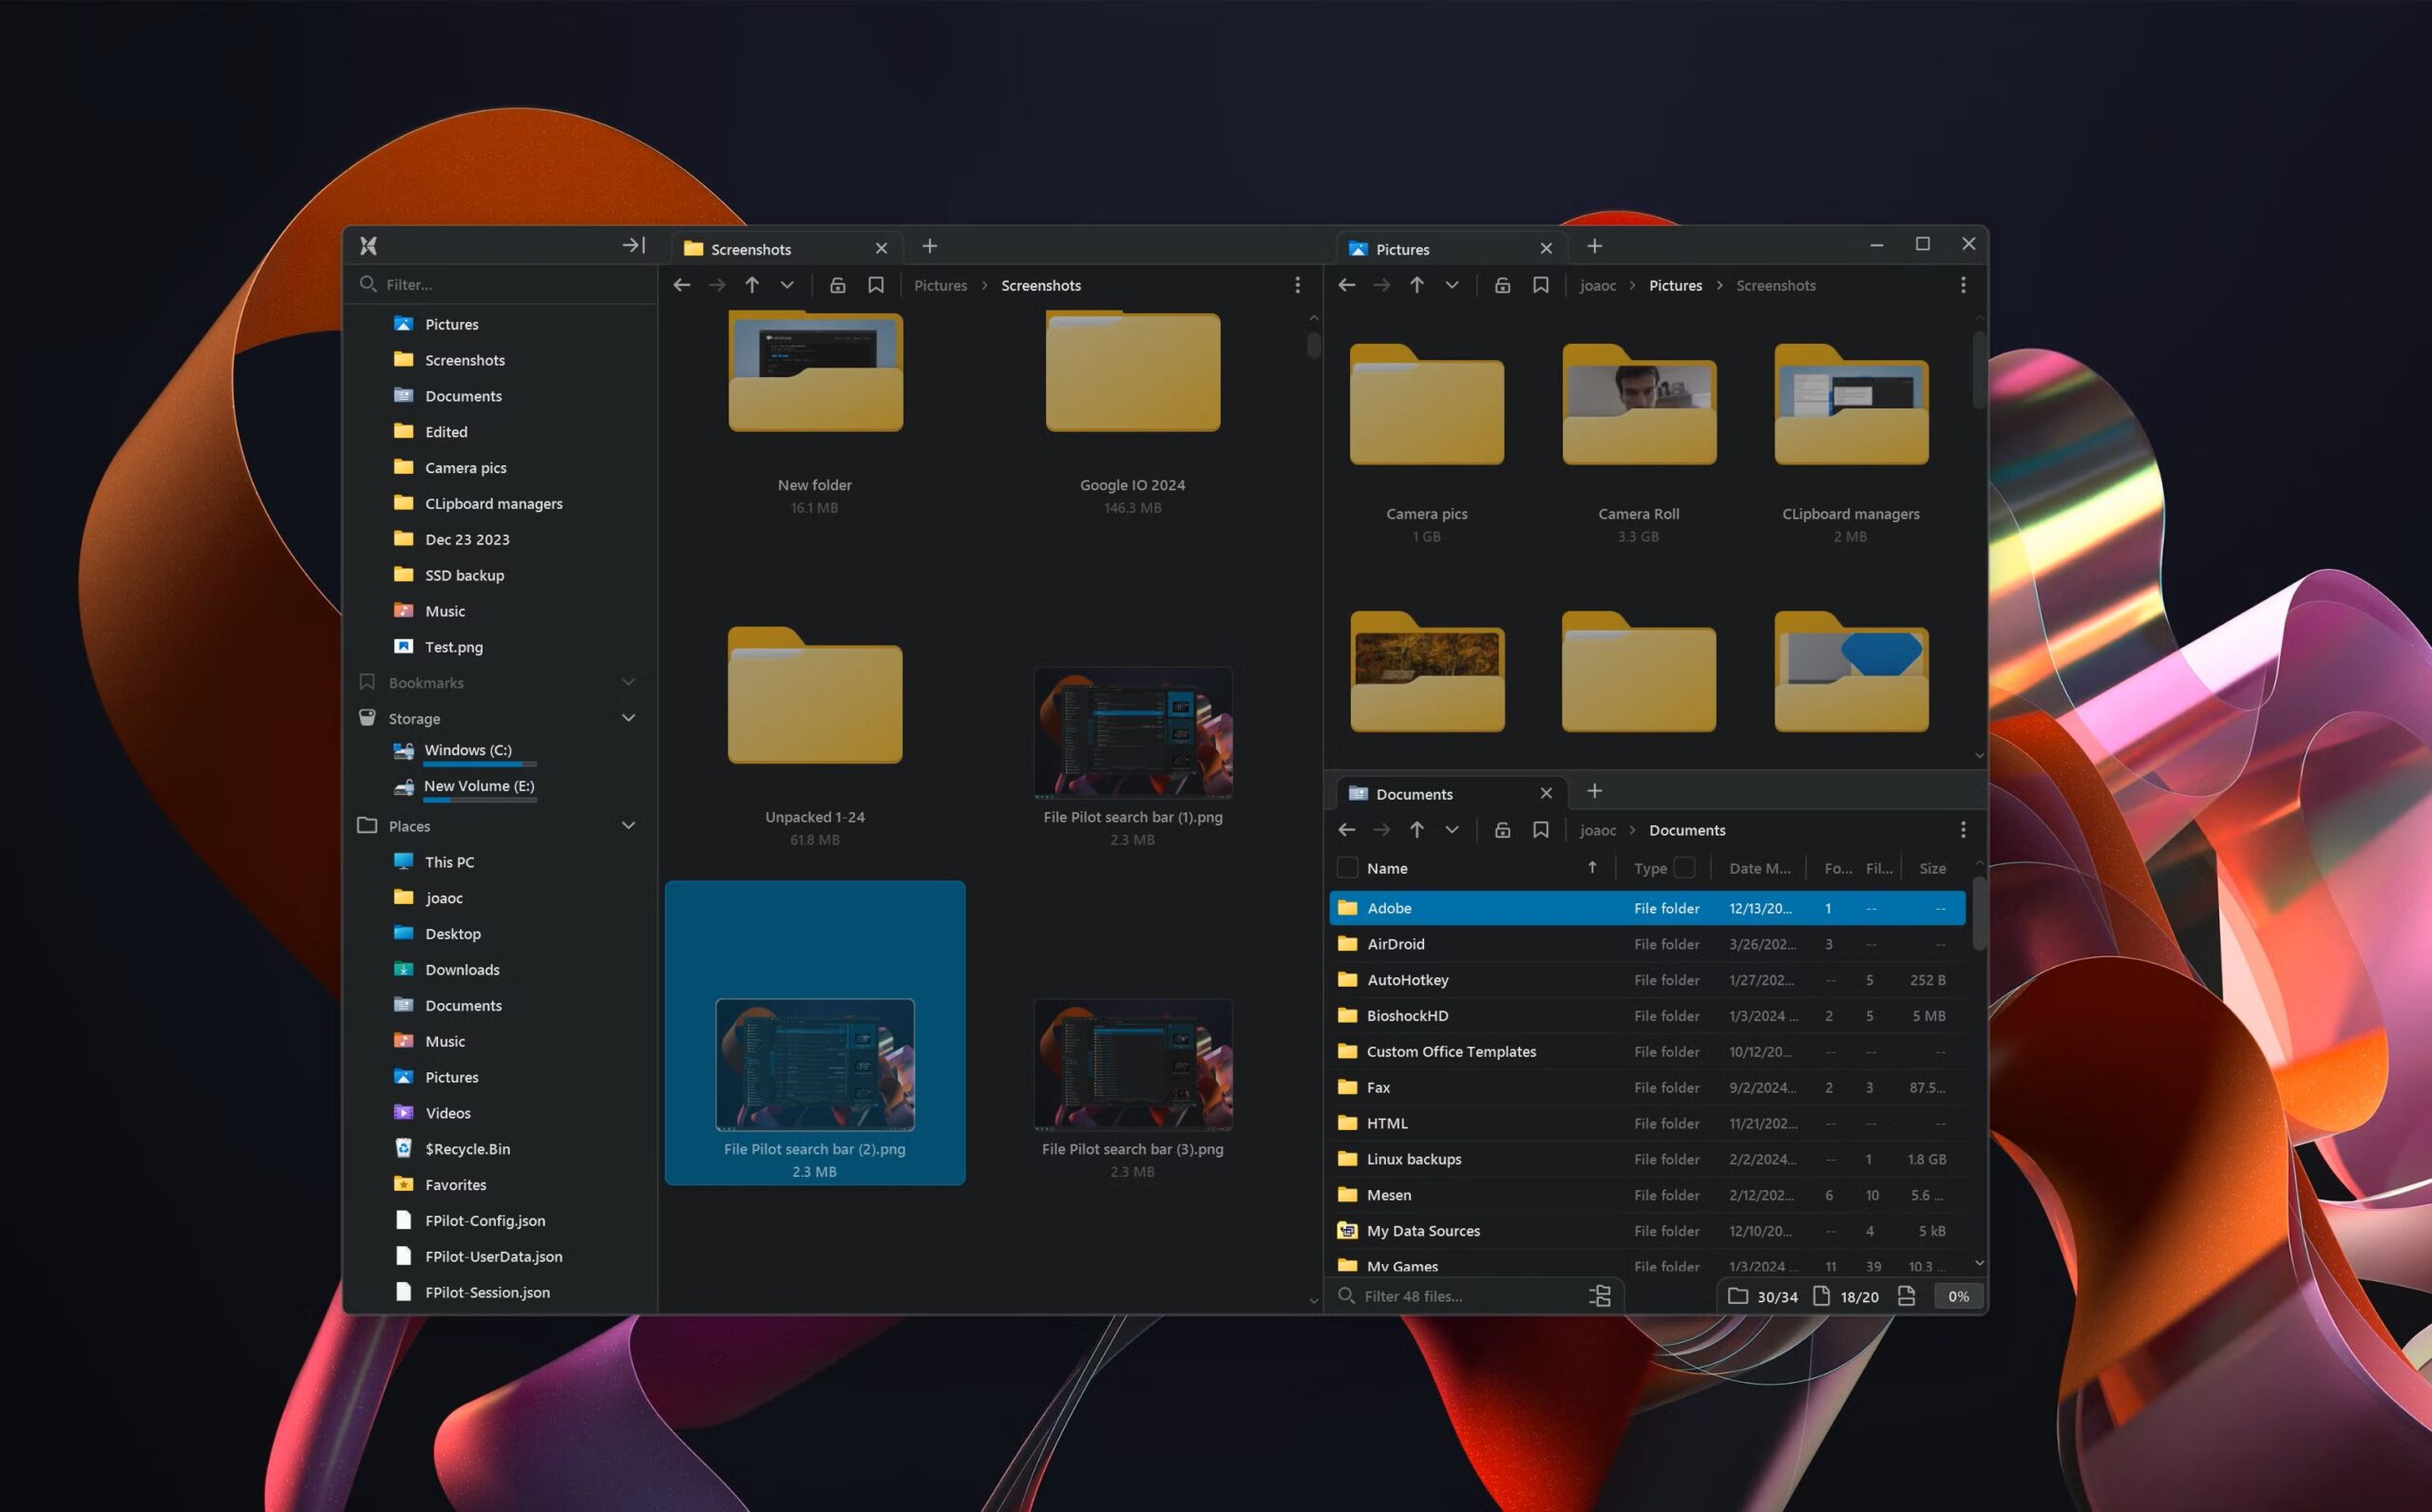Open the history dropdown in the Screenshots toolbar
This screenshot has width=2432, height=1512.
point(787,285)
